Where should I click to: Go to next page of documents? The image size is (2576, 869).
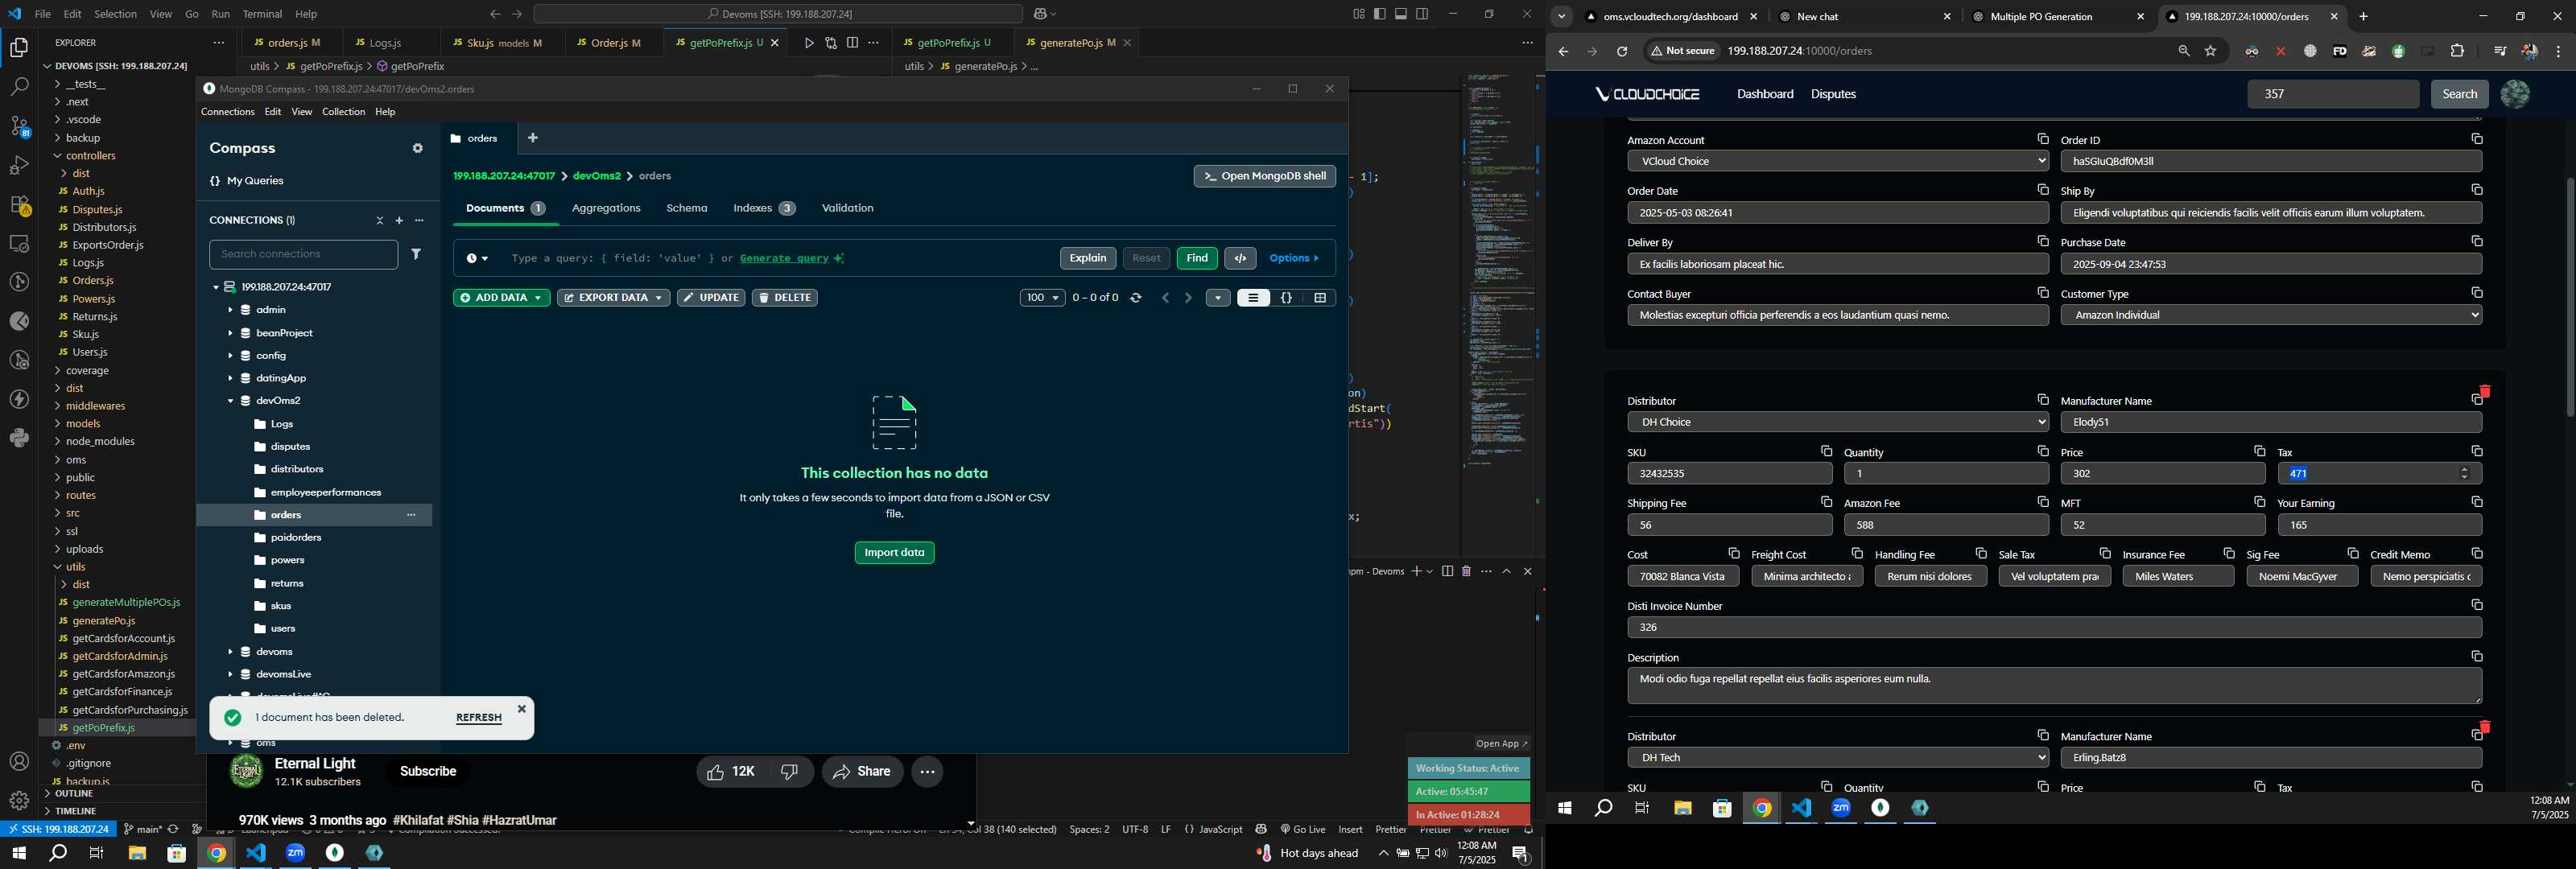tap(1188, 298)
